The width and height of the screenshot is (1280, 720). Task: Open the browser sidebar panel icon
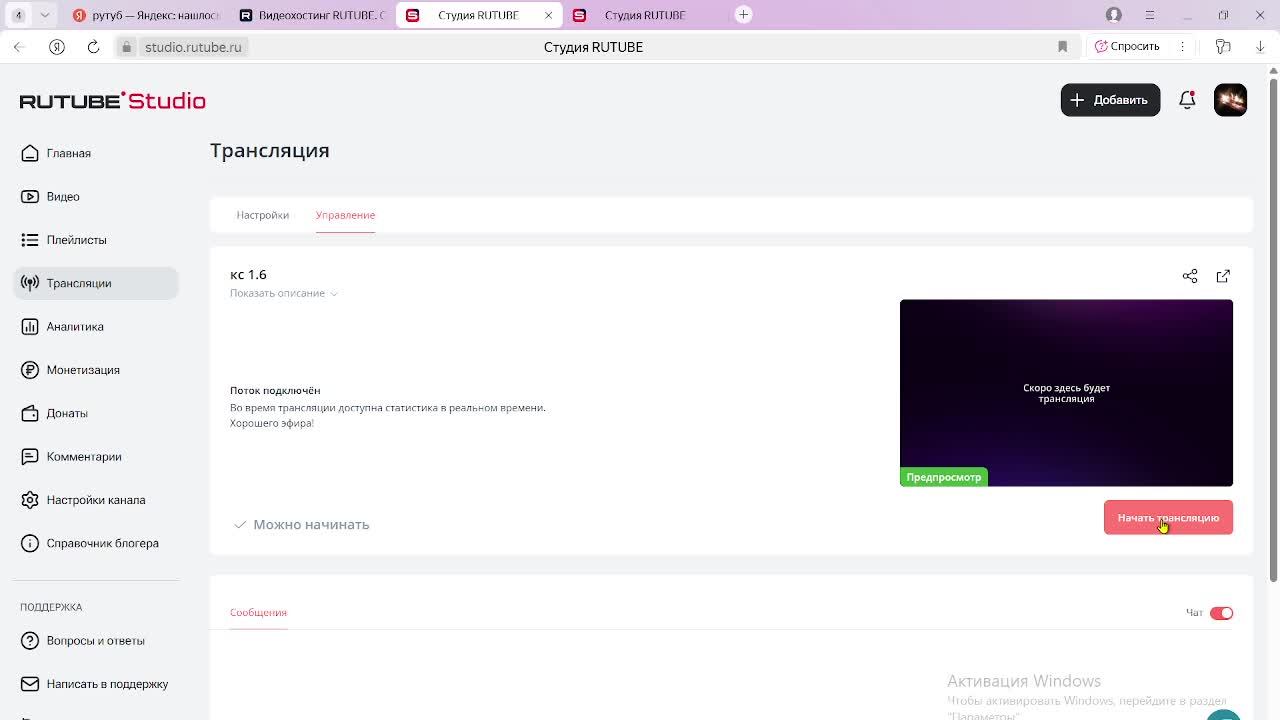coord(1223,47)
